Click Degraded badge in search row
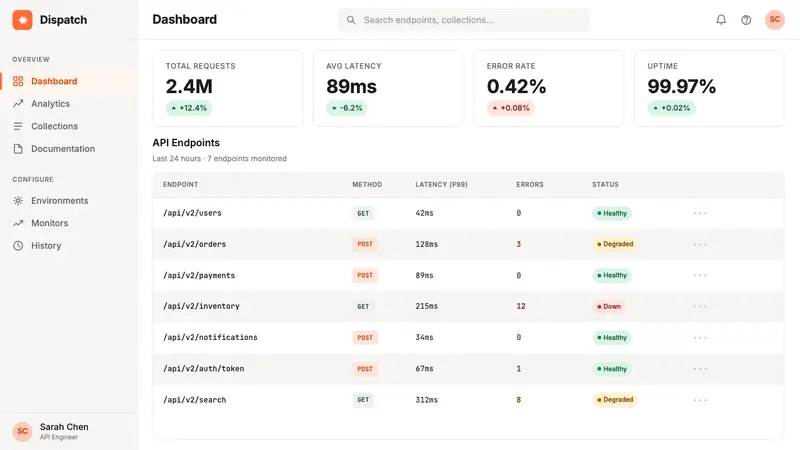Screen dimensions: 800x450 [x=615, y=400]
